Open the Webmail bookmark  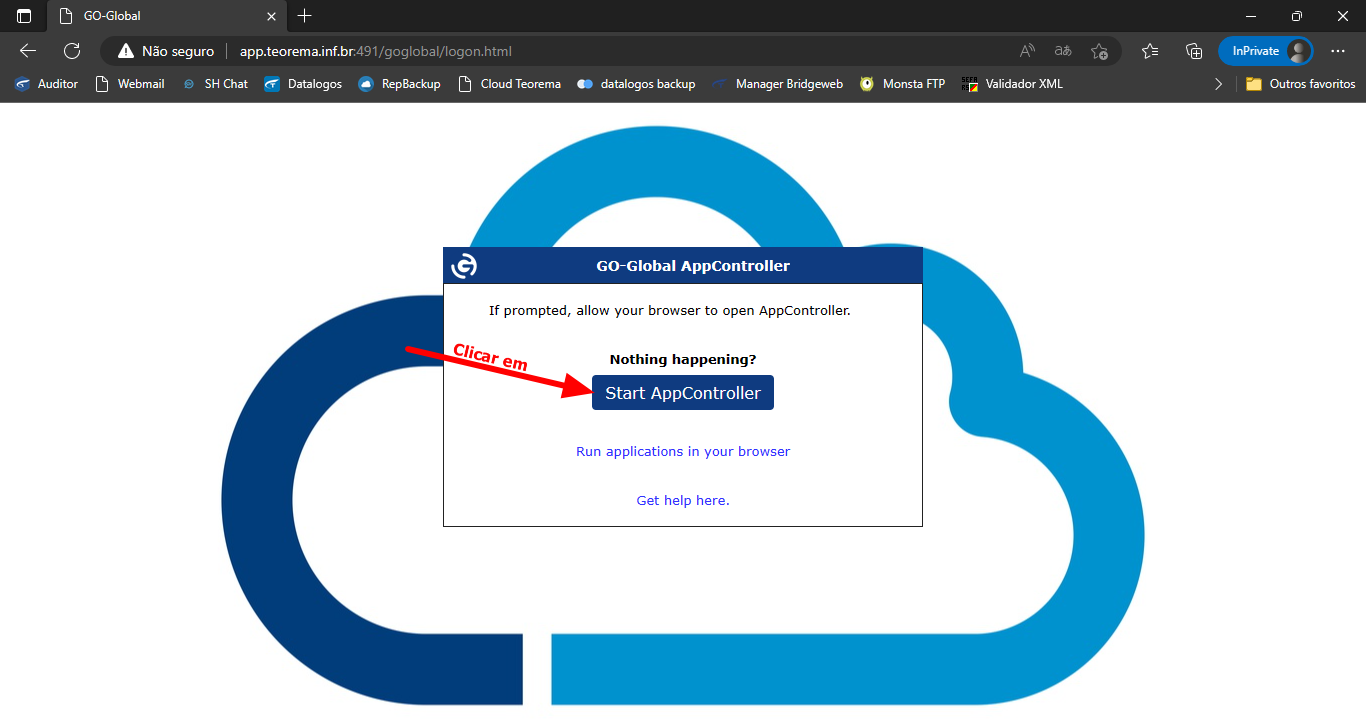tap(129, 84)
